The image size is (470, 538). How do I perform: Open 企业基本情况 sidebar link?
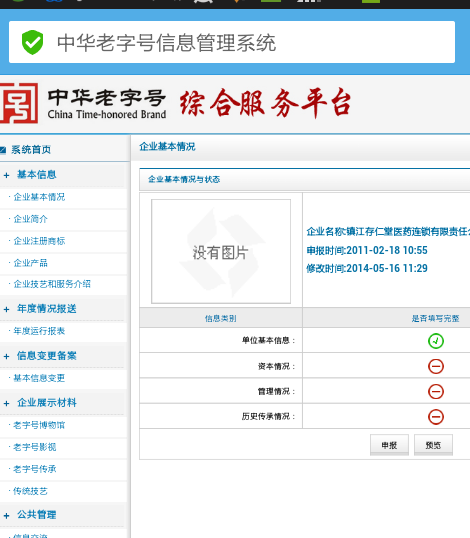coord(39,197)
